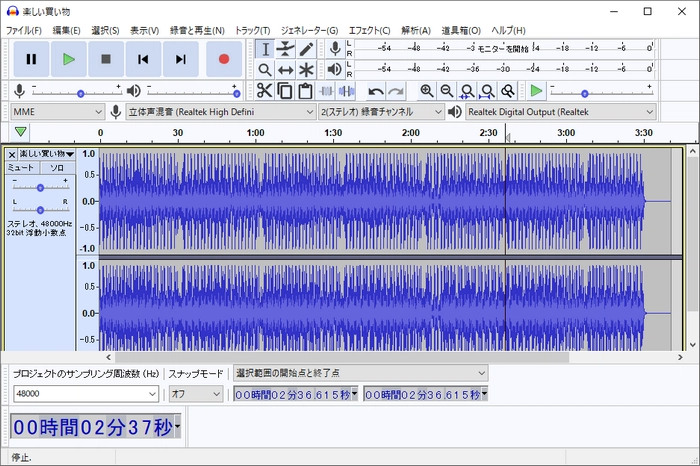Click the red Record button

click(224, 60)
